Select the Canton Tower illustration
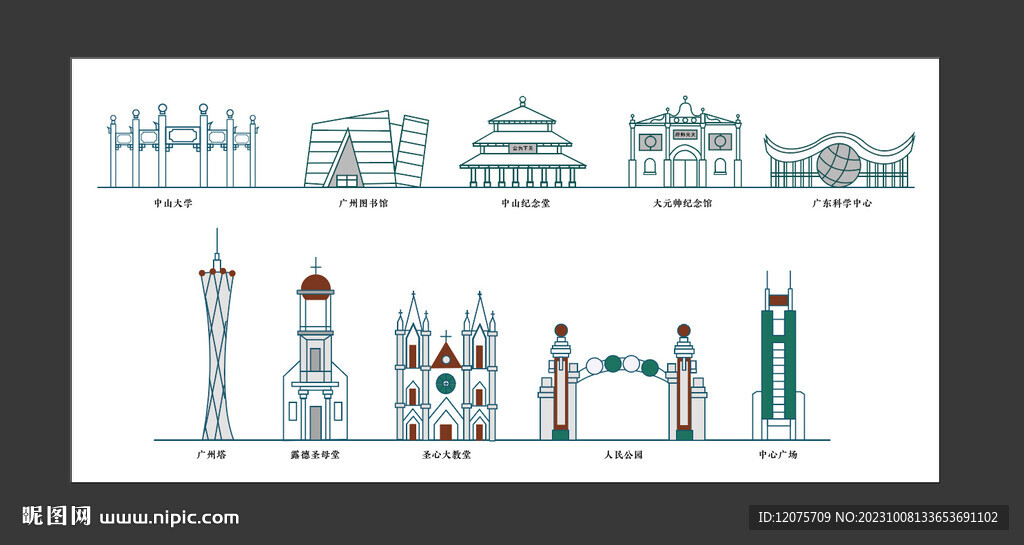 coord(217,340)
